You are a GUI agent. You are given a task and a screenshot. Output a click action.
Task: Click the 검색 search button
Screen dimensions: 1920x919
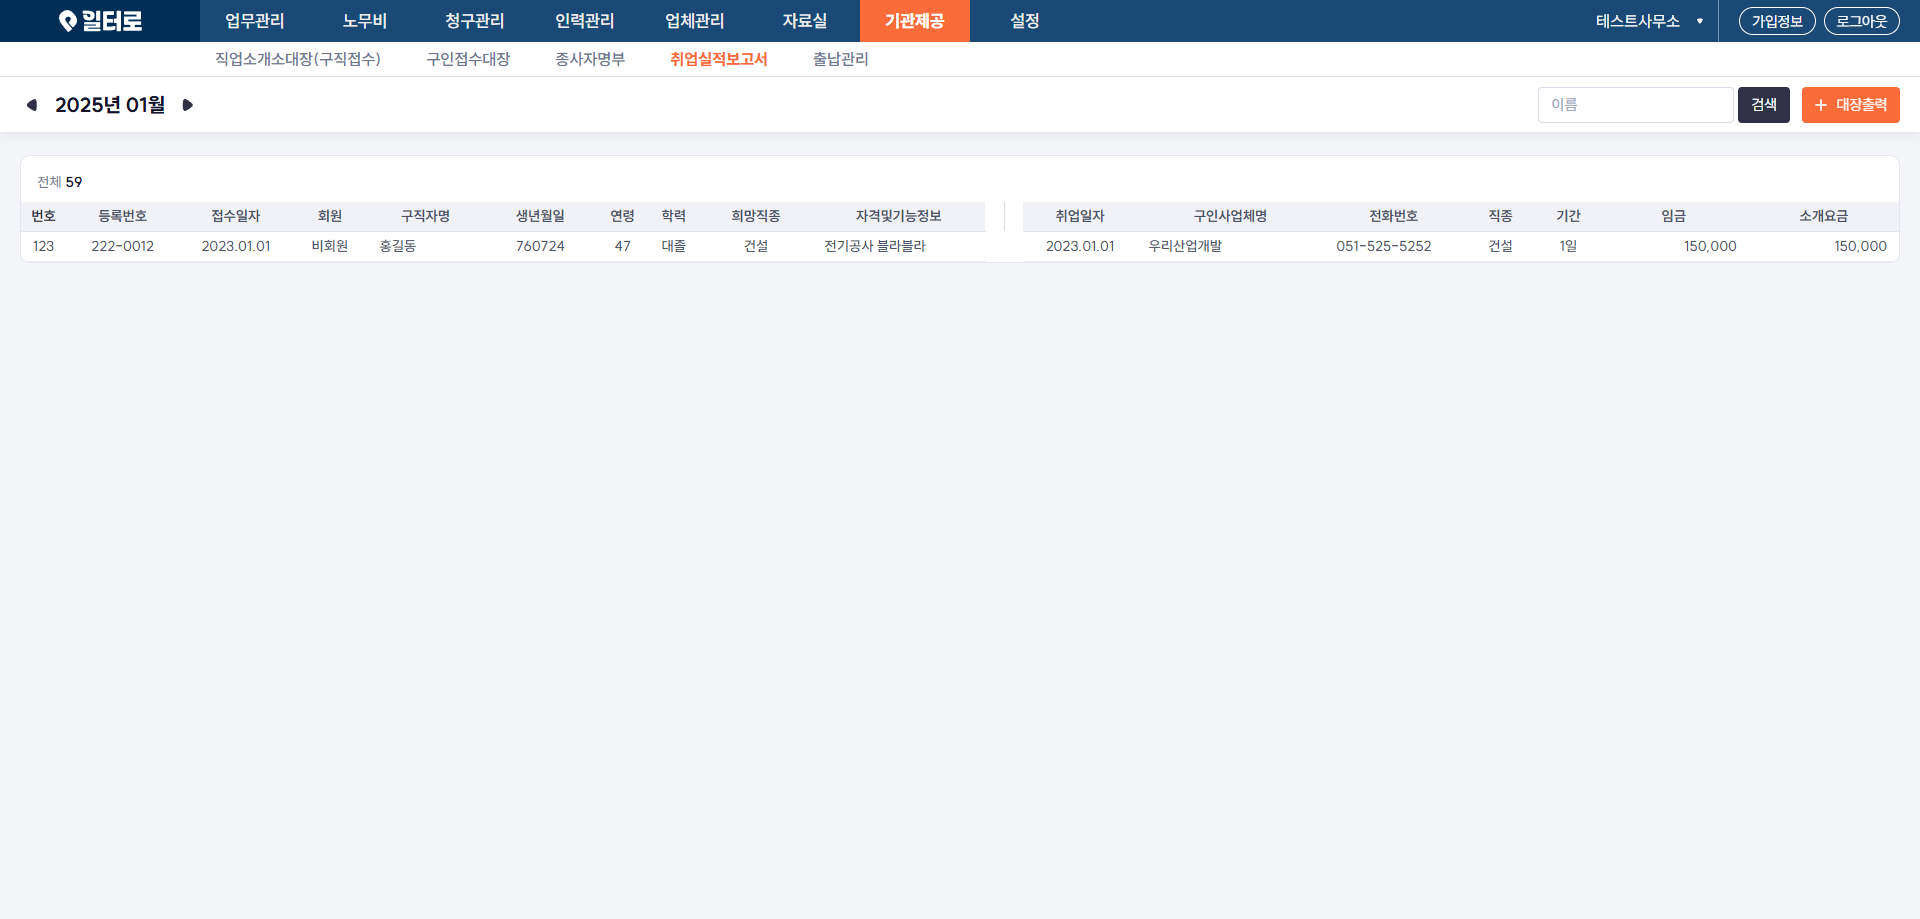pyautogui.click(x=1763, y=105)
